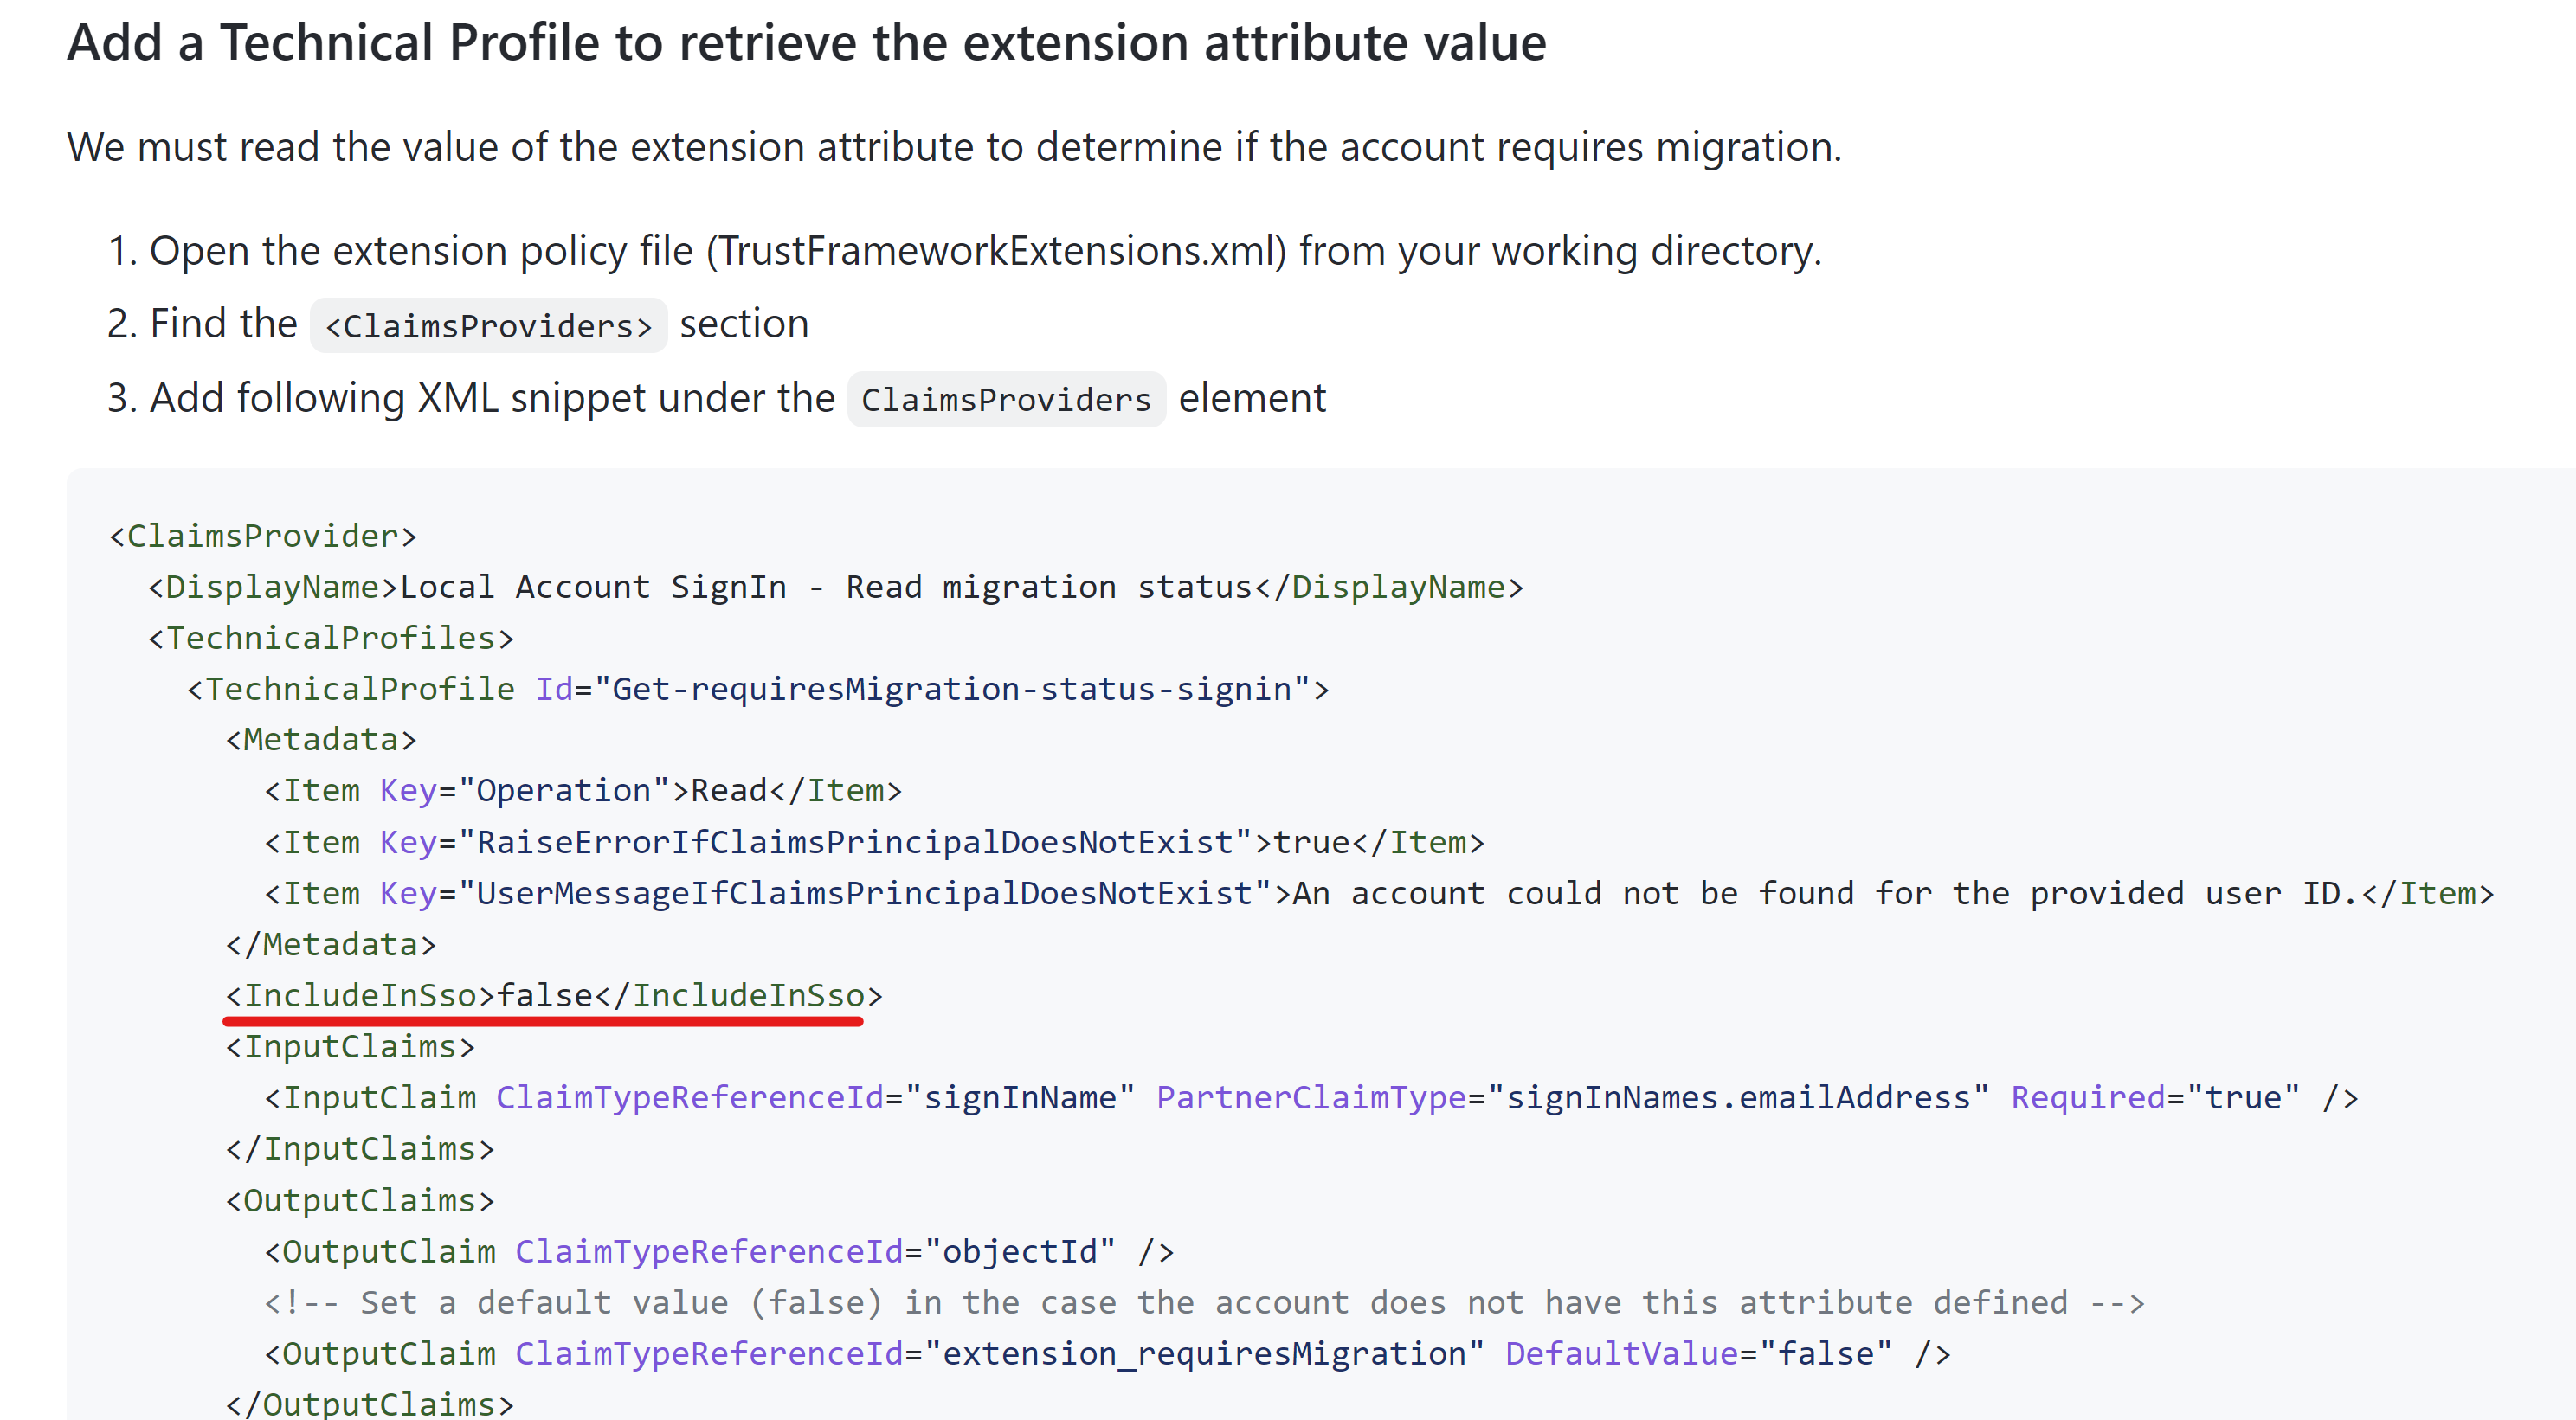2576x1420 pixels.
Task: Click the 'UserMessageIfClaimsPrincipalDoesNotExist' key text
Action: click(x=864, y=893)
